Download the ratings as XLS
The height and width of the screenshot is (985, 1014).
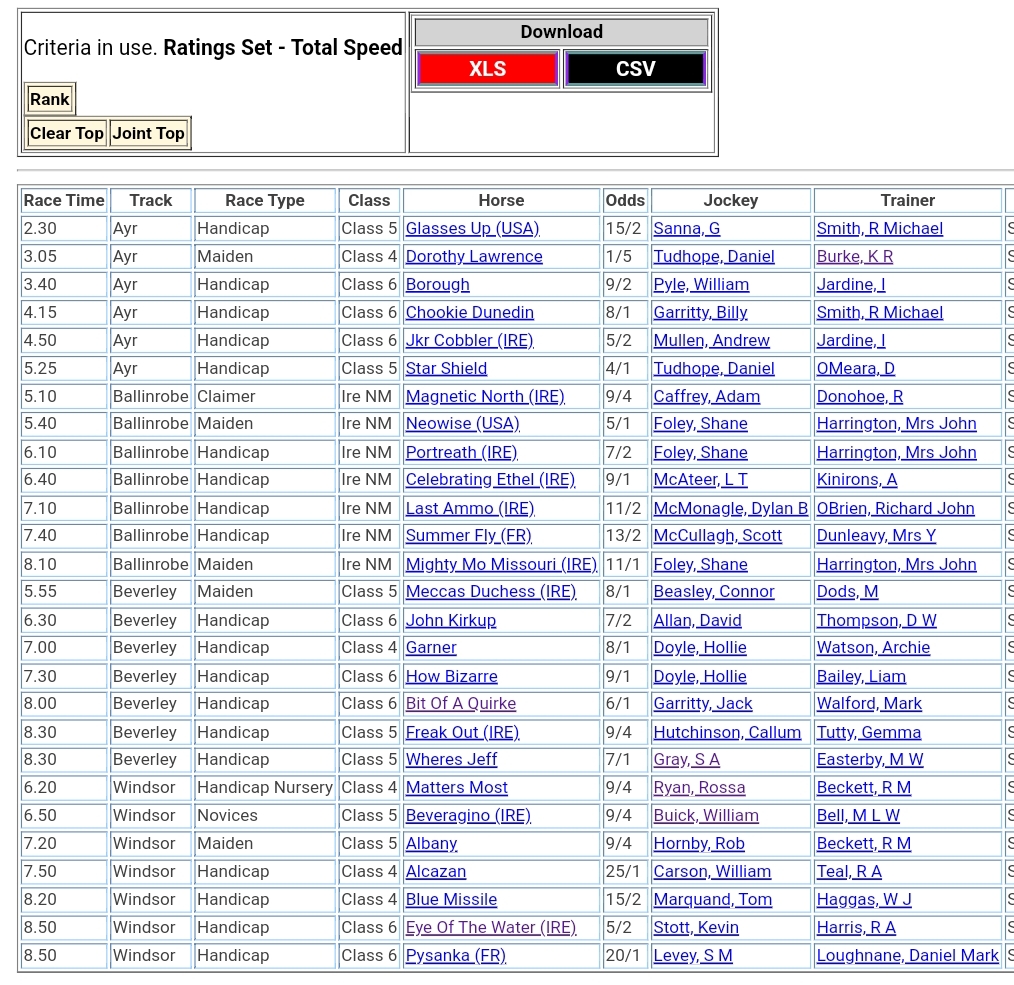point(487,69)
